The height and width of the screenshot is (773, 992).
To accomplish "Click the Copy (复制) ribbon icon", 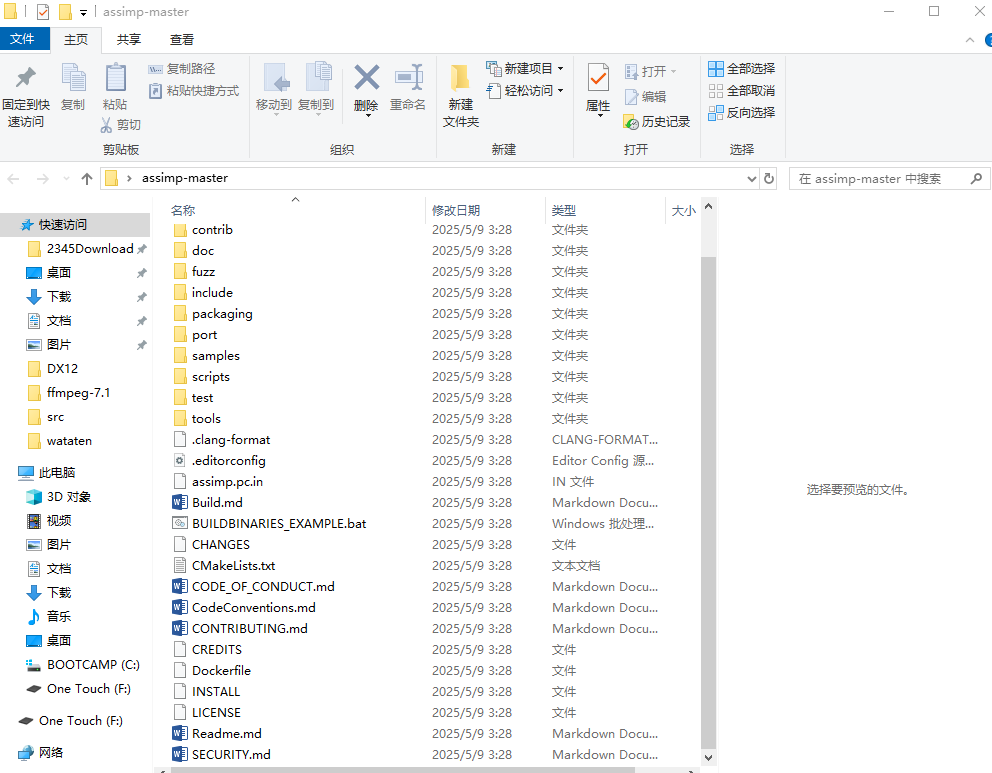I will (73, 78).
